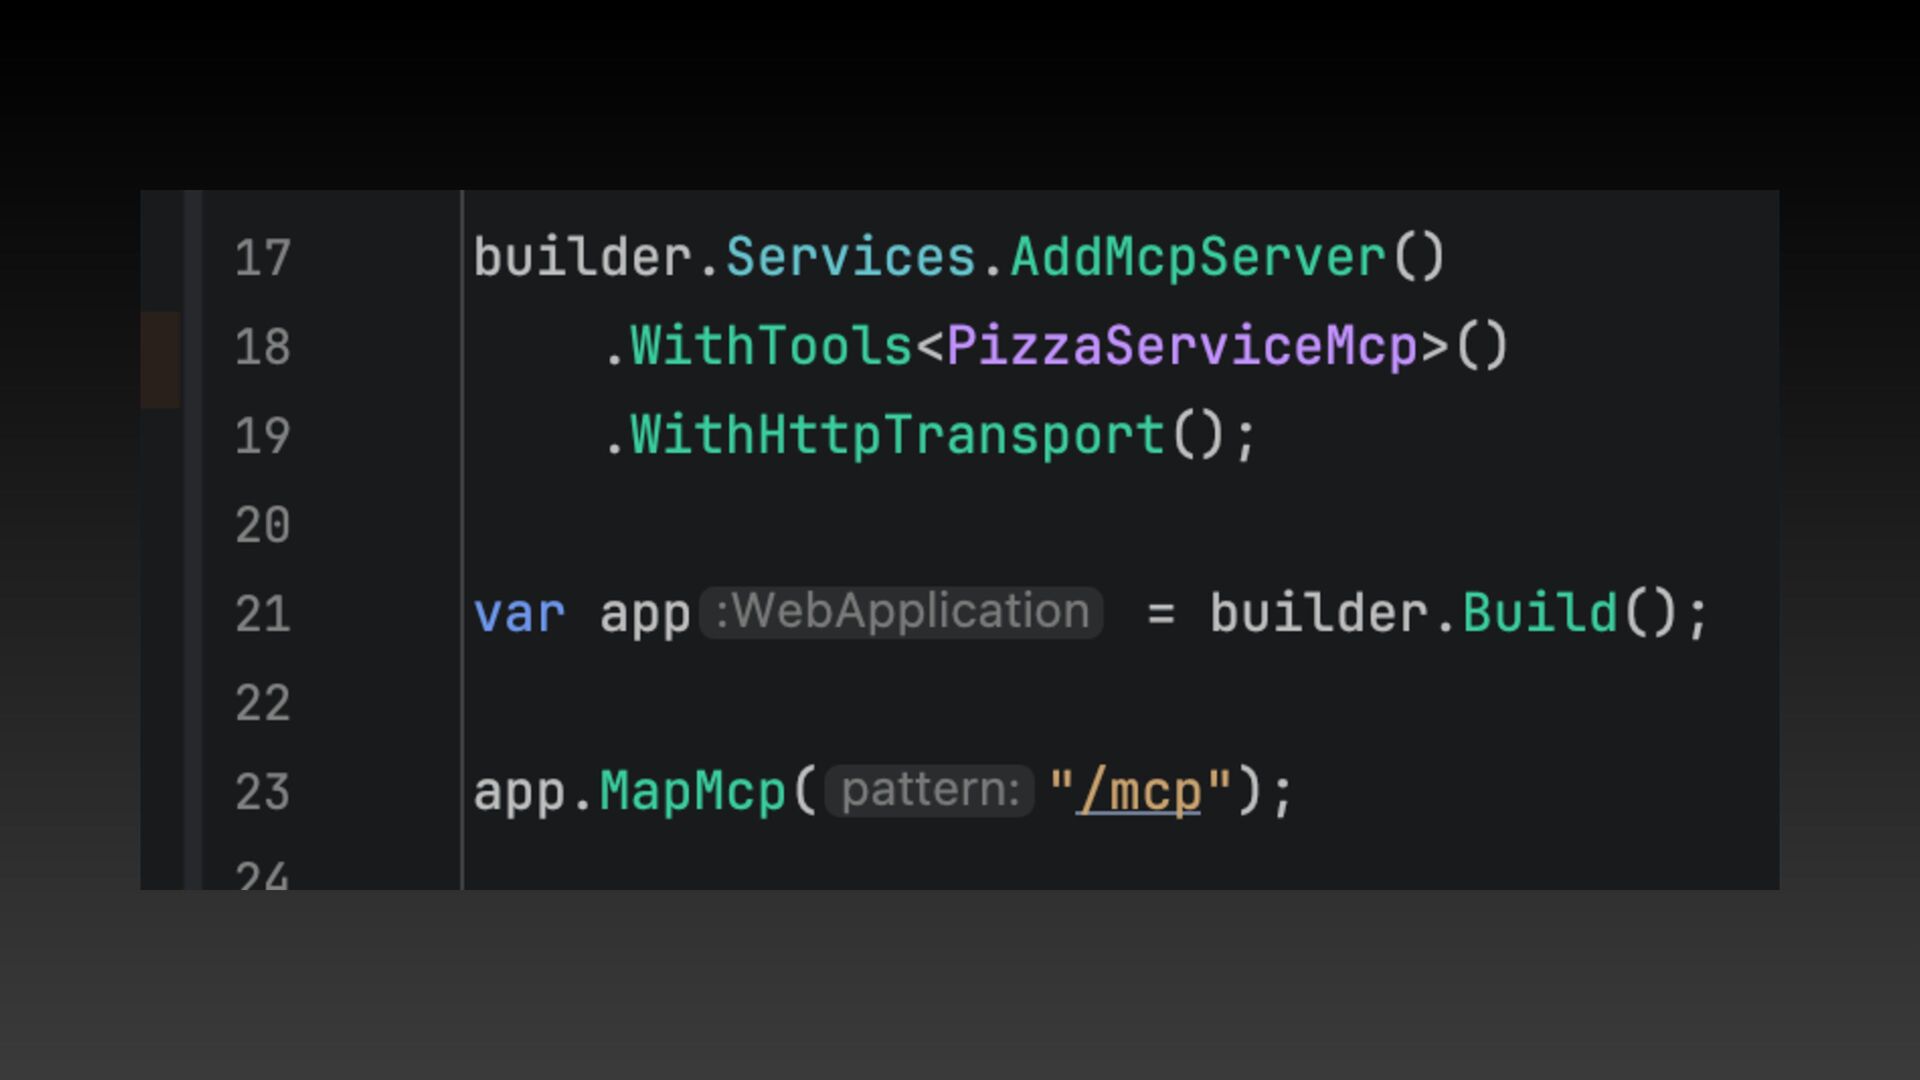The image size is (1920, 1080).
Task: Click the MapMcp method name
Action: click(x=692, y=792)
